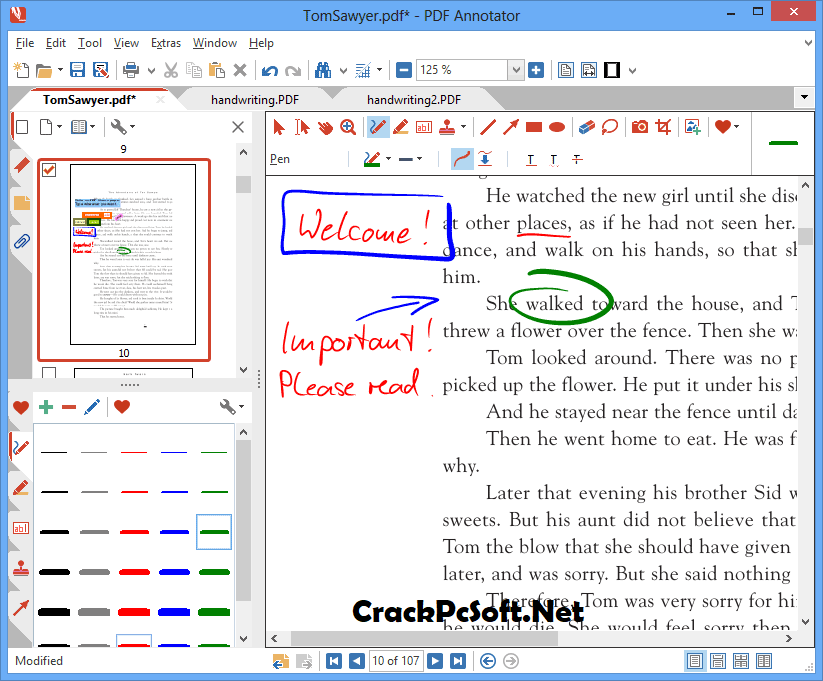Image resolution: width=823 pixels, height=681 pixels.
Task: Click the page number field 10 of 107
Action: (x=396, y=661)
